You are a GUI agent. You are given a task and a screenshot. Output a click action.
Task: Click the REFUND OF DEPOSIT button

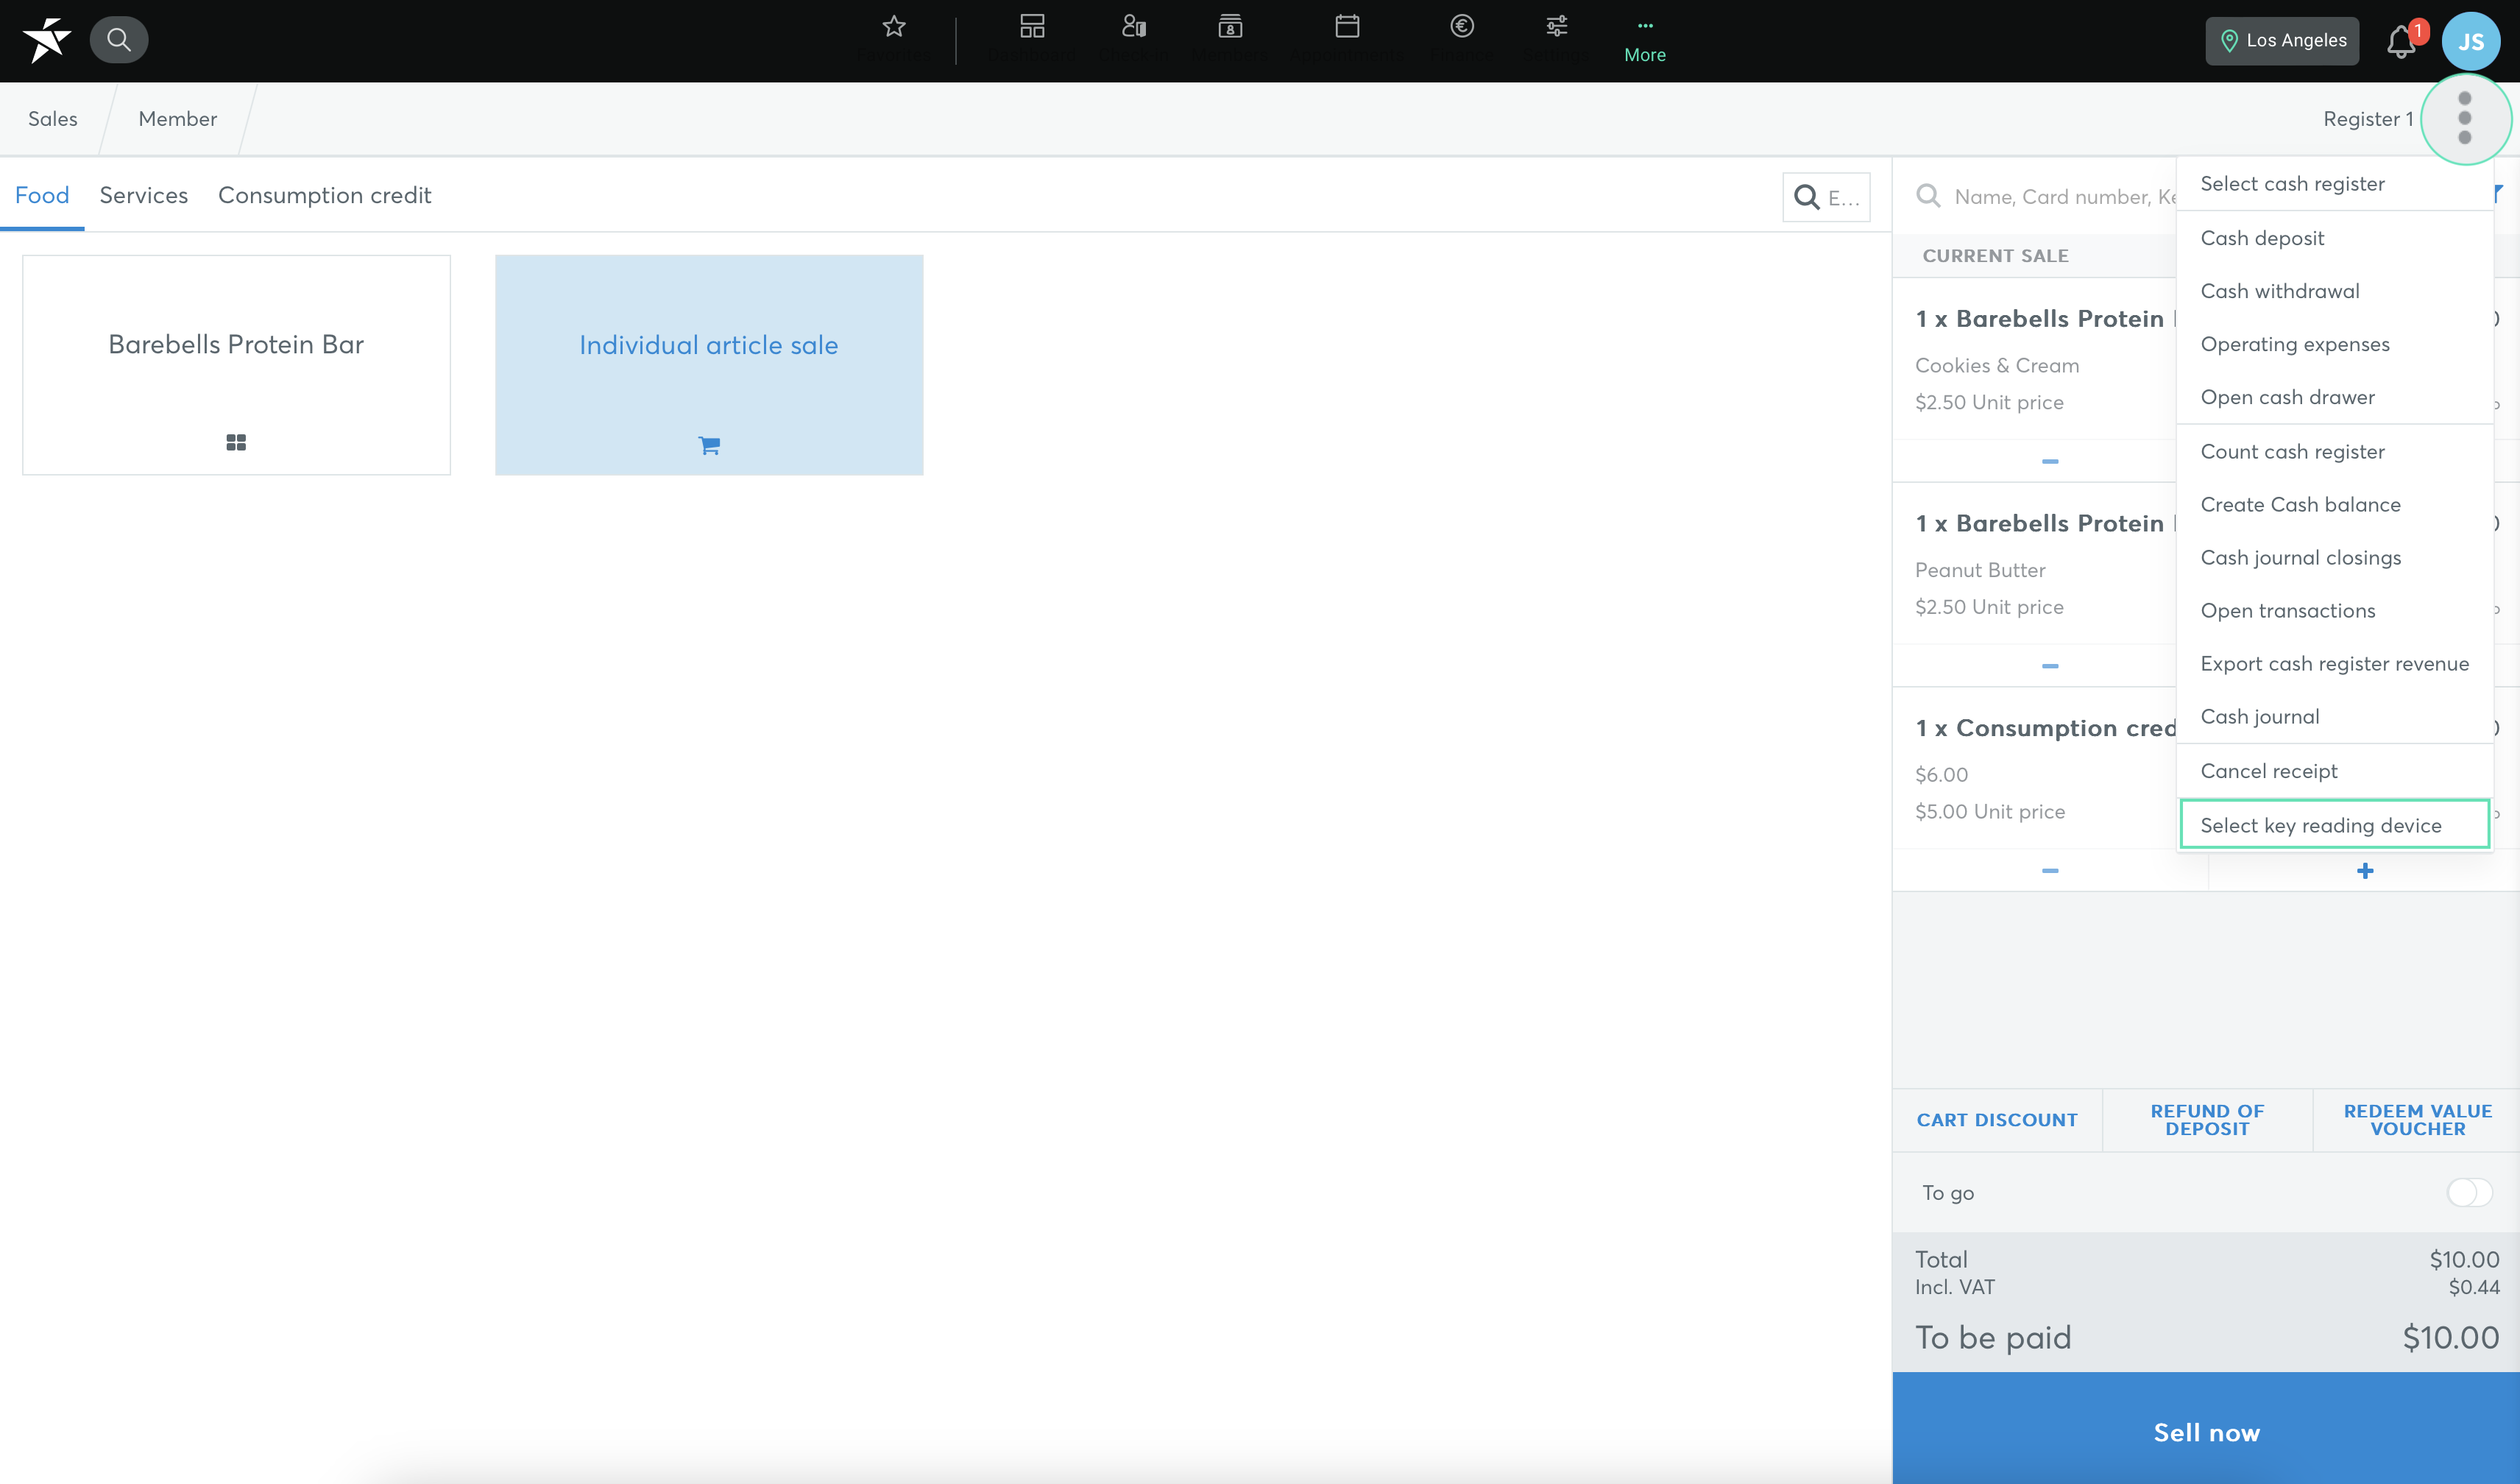(x=2208, y=1120)
